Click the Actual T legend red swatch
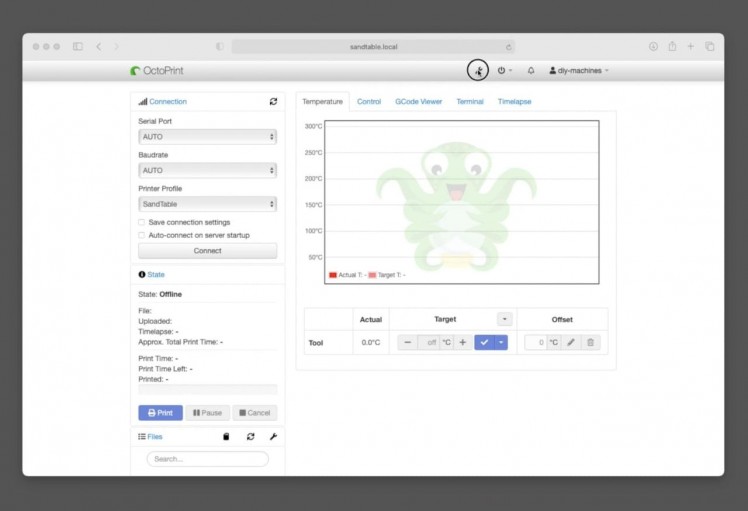748x511 pixels. pyautogui.click(x=333, y=275)
